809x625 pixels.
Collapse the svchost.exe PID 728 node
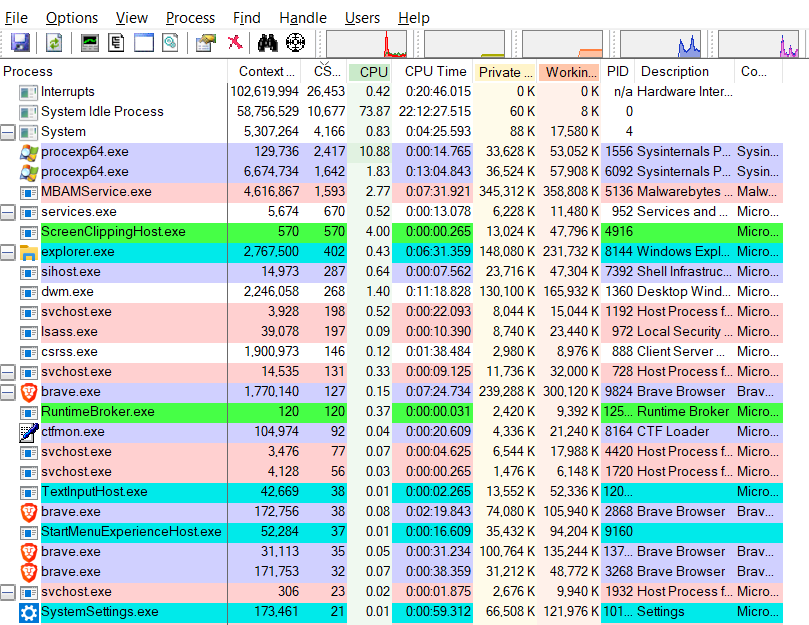[x=8, y=372]
